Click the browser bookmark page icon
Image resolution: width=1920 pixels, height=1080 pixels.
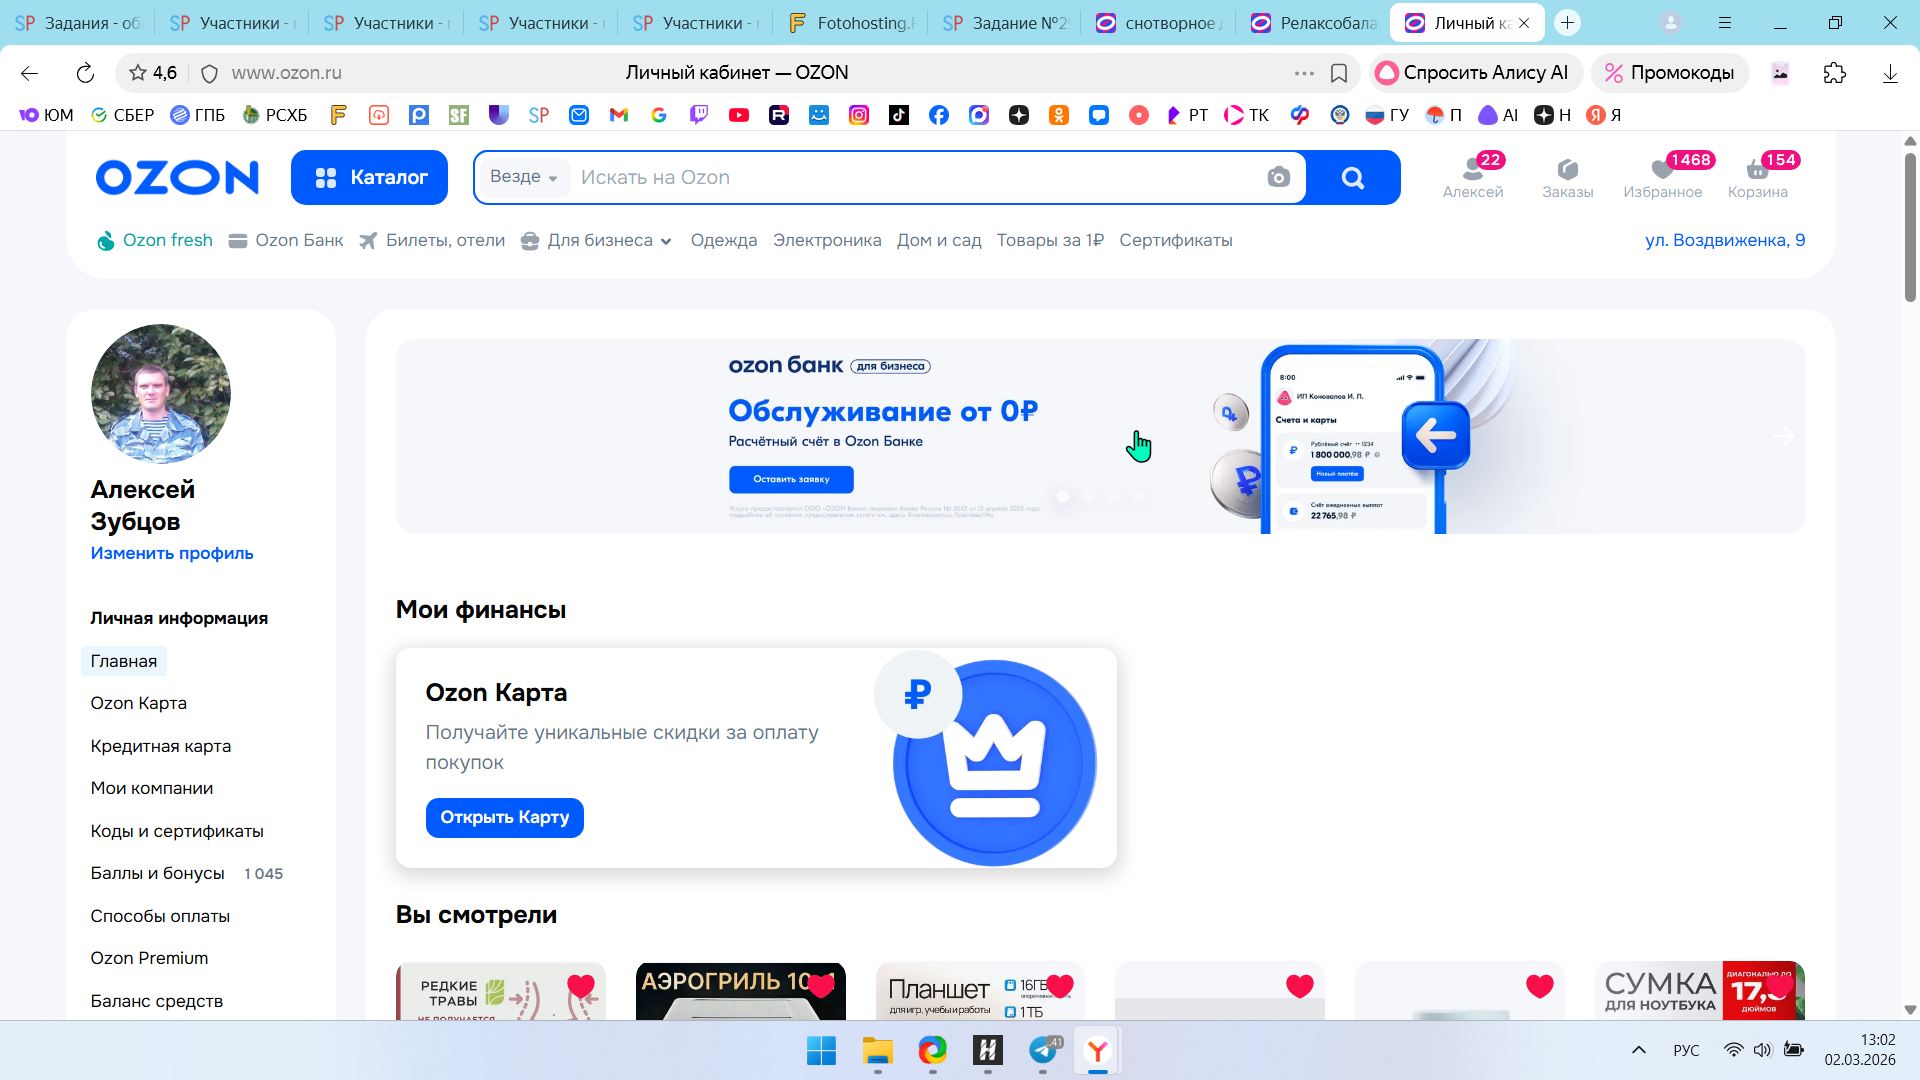pyautogui.click(x=1339, y=73)
